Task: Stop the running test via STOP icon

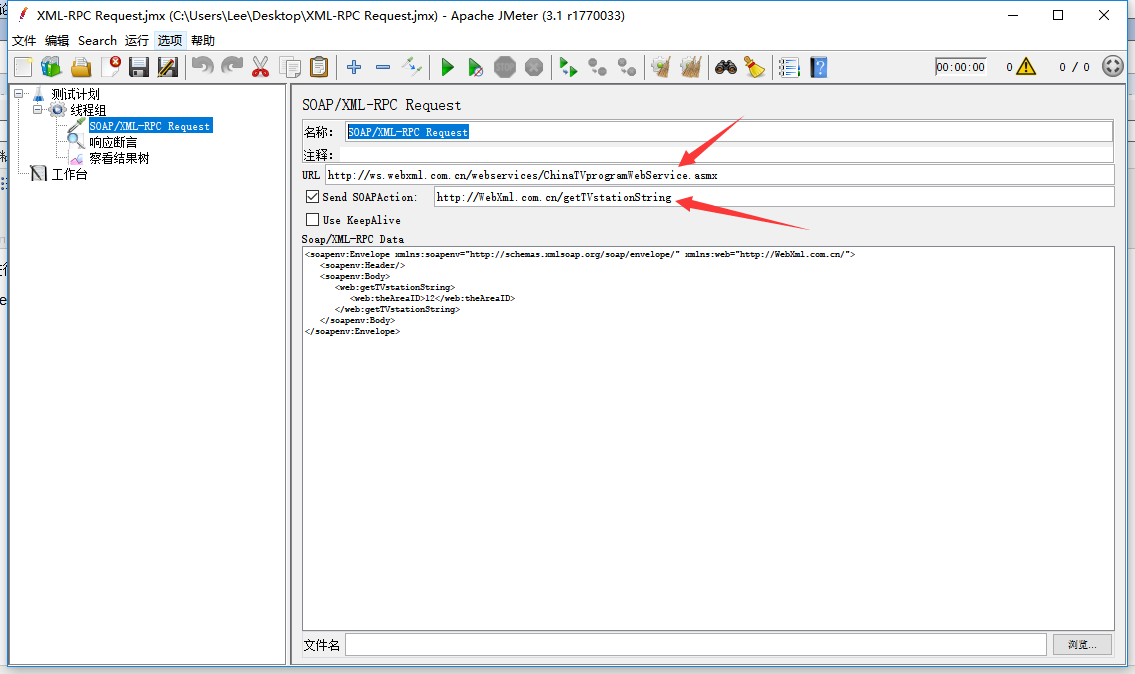Action: 505,67
